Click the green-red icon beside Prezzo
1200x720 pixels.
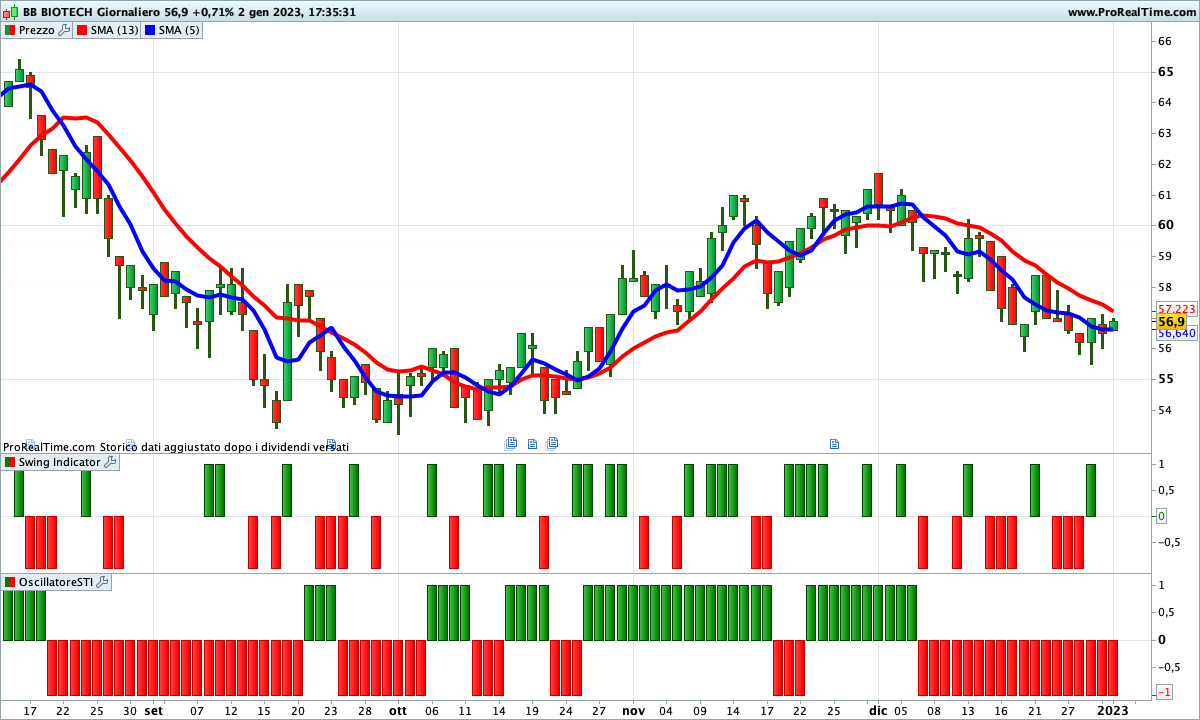click(10, 30)
